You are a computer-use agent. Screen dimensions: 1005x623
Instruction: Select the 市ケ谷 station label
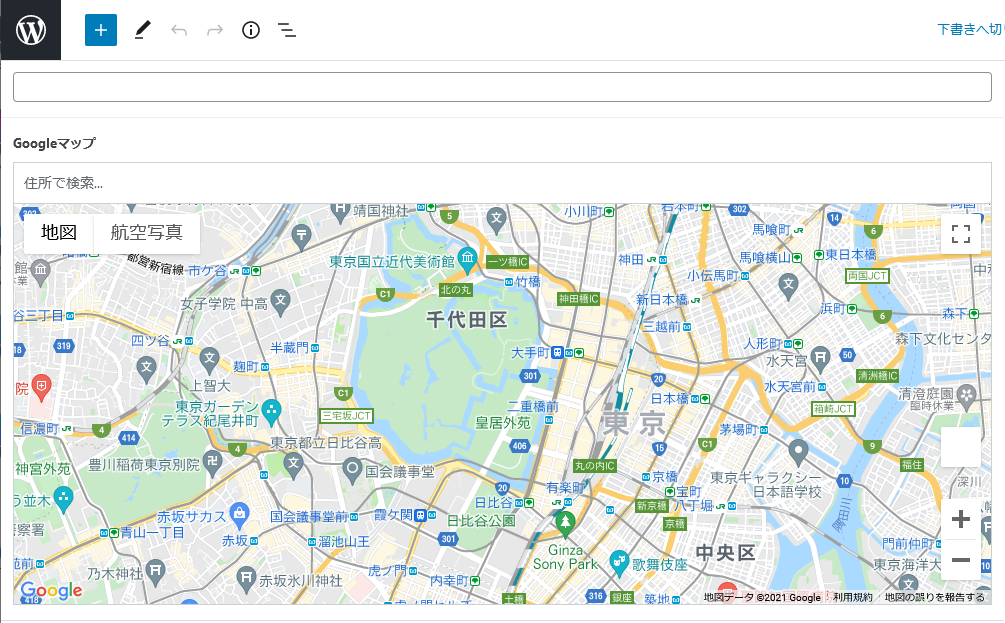(x=208, y=271)
